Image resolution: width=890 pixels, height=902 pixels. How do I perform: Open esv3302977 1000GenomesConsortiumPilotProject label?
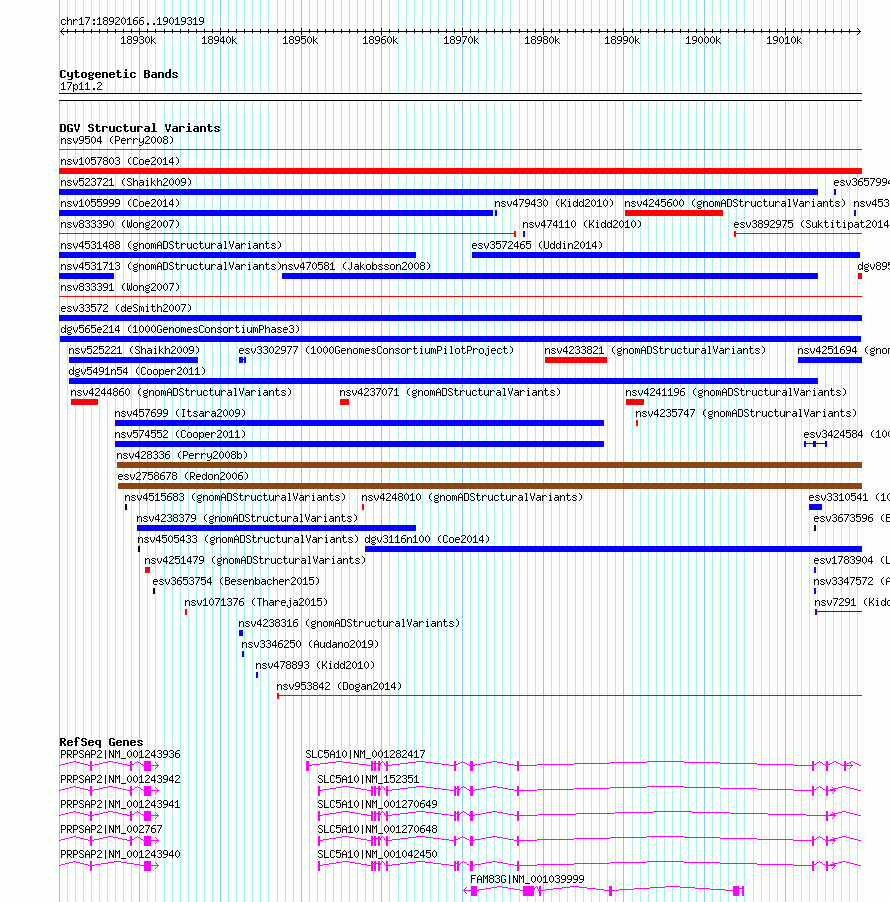376,350
